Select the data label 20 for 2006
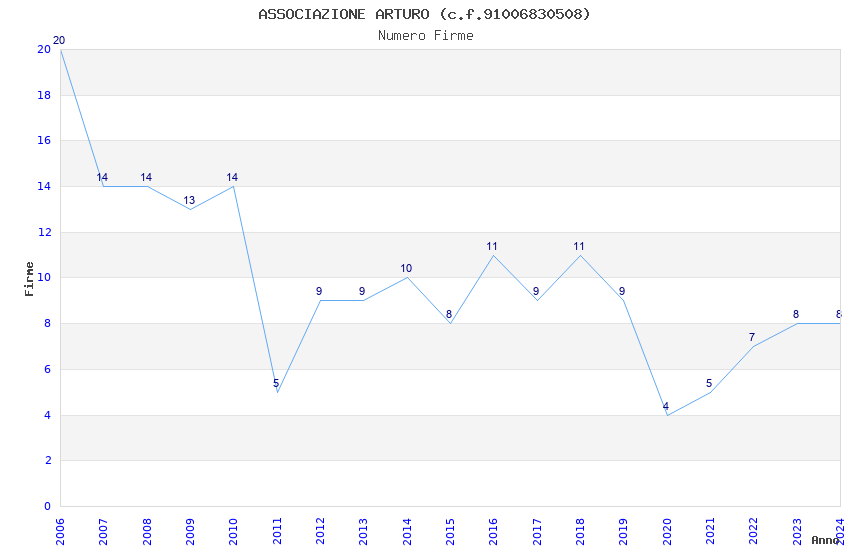This screenshot has height=550, width=850. coord(59,41)
